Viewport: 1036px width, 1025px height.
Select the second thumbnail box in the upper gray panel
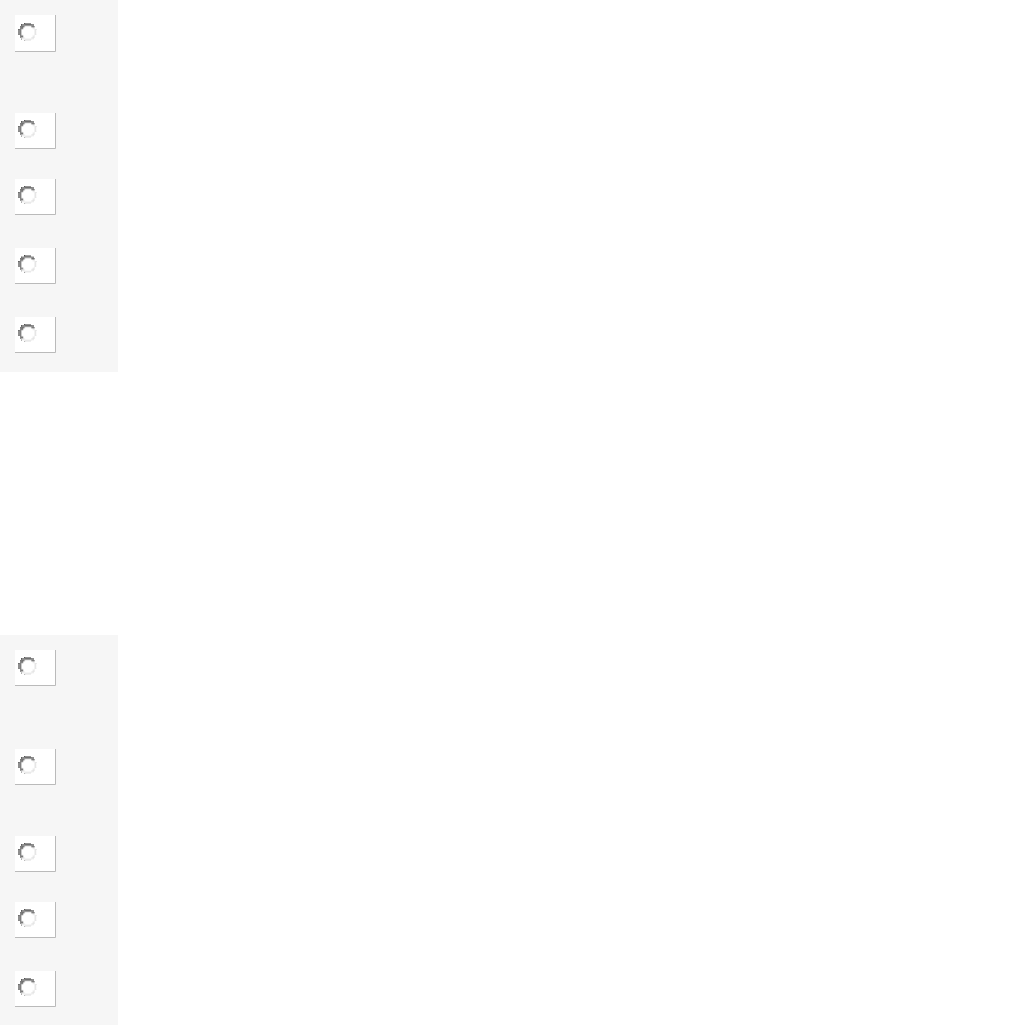pyautogui.click(x=35, y=131)
